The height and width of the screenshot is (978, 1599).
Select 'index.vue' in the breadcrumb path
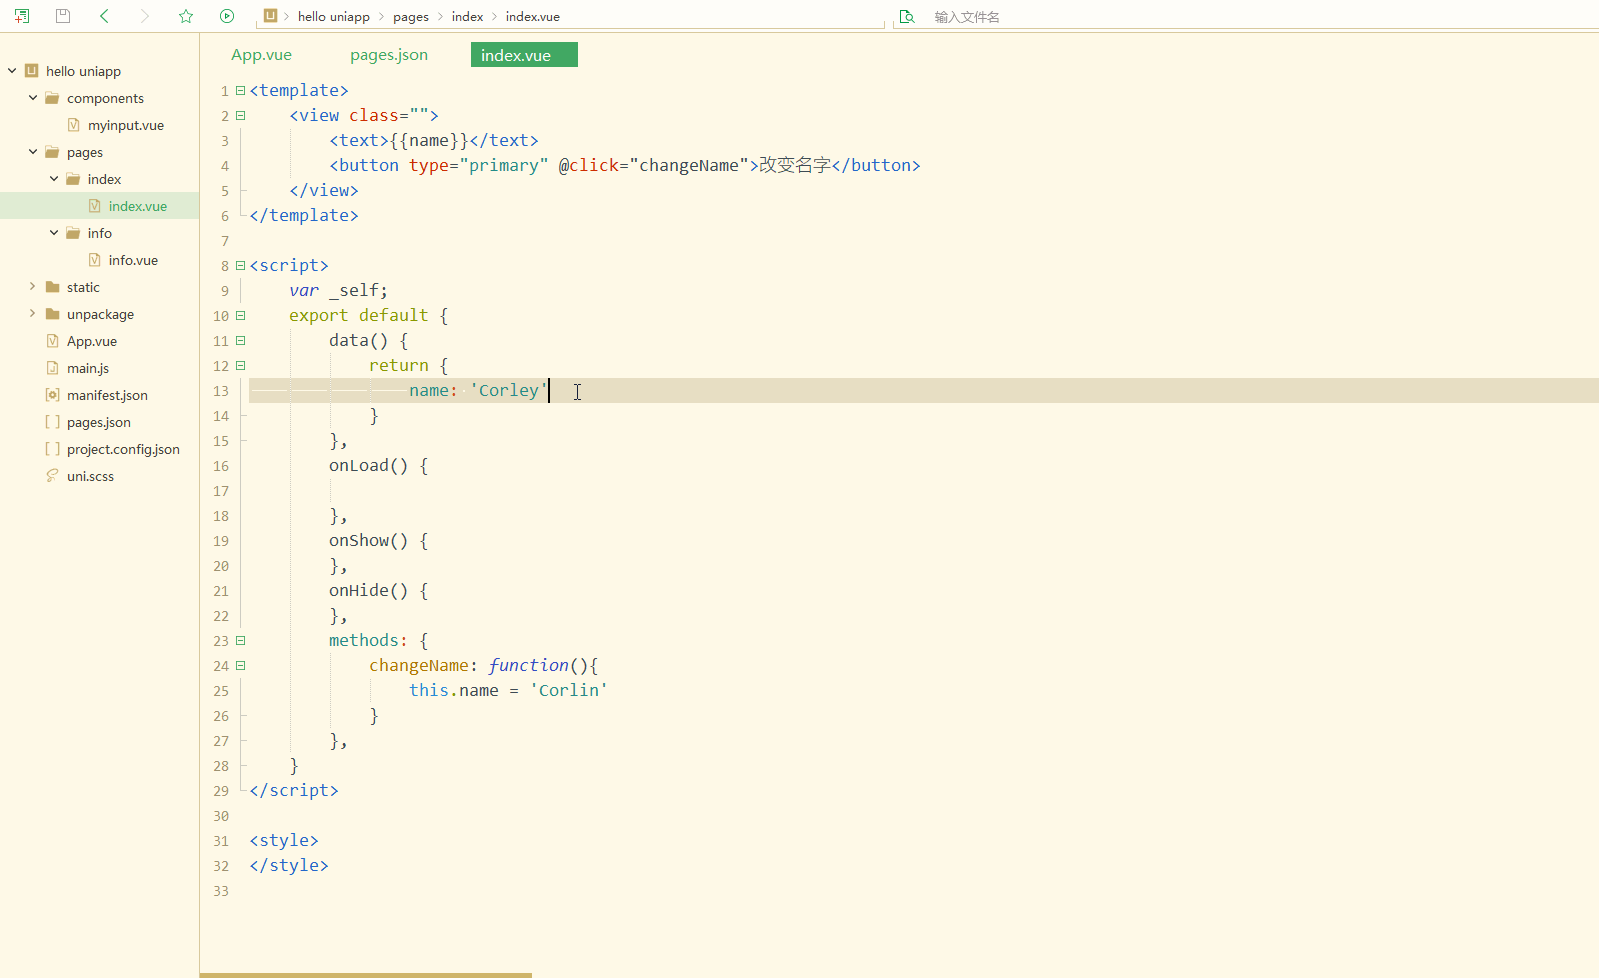point(533,17)
